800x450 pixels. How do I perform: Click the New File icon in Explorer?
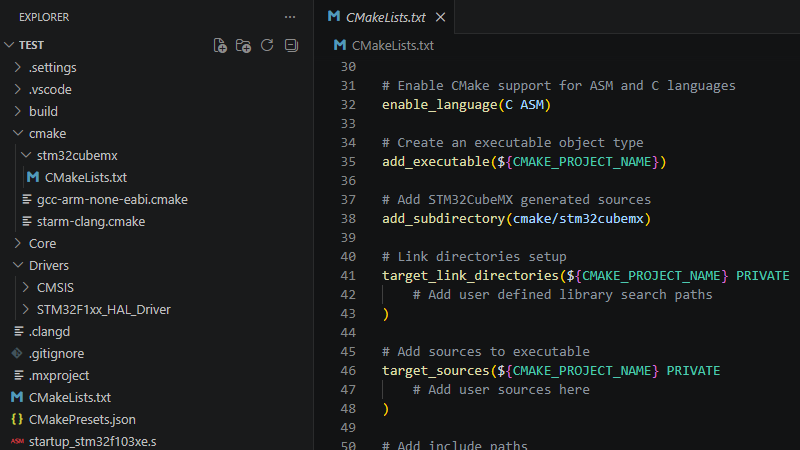(x=220, y=45)
